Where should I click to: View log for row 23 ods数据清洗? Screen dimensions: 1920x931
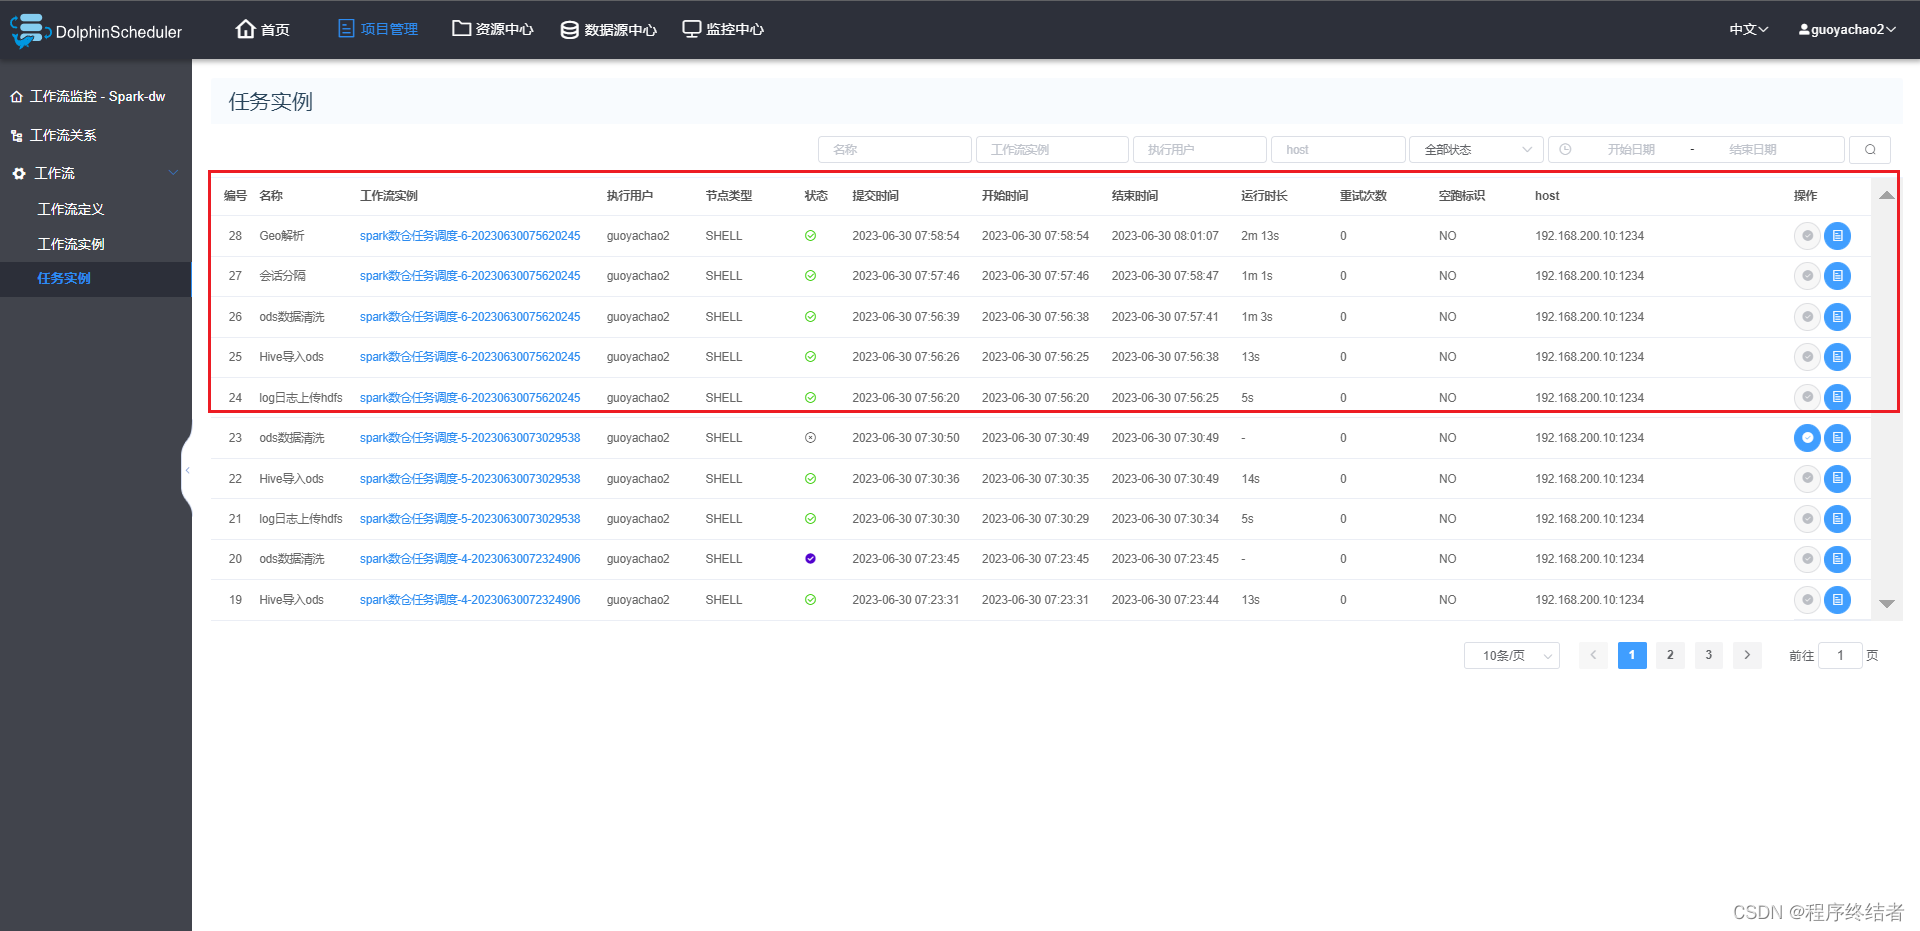click(x=1837, y=438)
